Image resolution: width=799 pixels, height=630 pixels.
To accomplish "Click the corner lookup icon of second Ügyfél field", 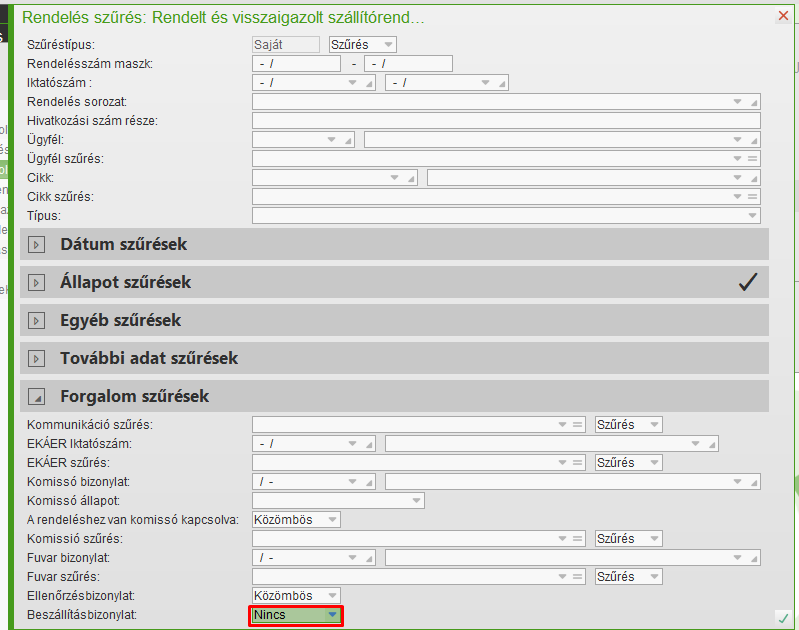I will coord(754,140).
